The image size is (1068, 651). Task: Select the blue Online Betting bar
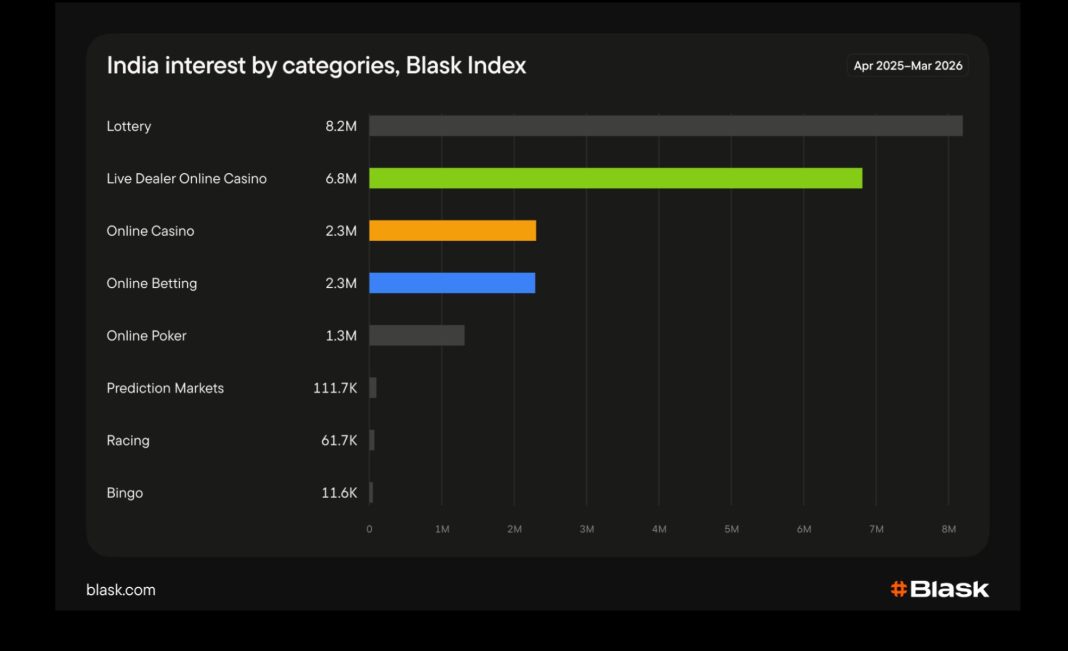click(452, 283)
